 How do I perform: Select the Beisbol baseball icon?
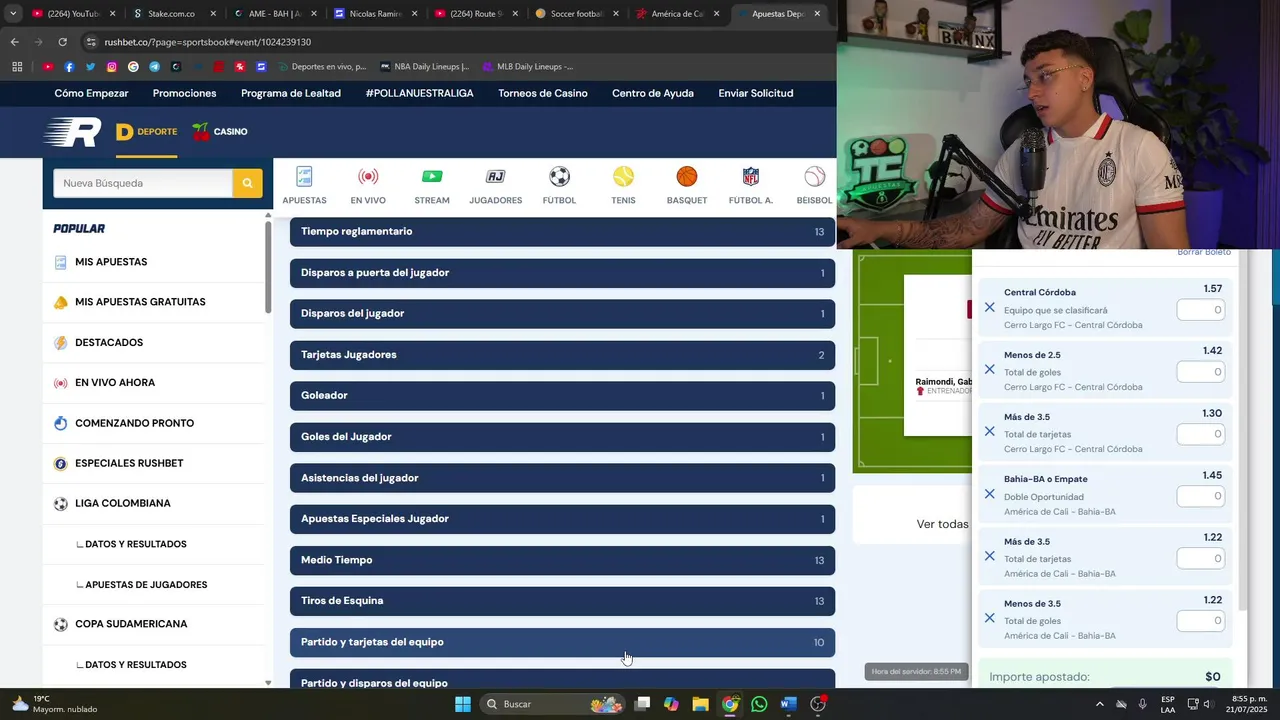[814, 177]
